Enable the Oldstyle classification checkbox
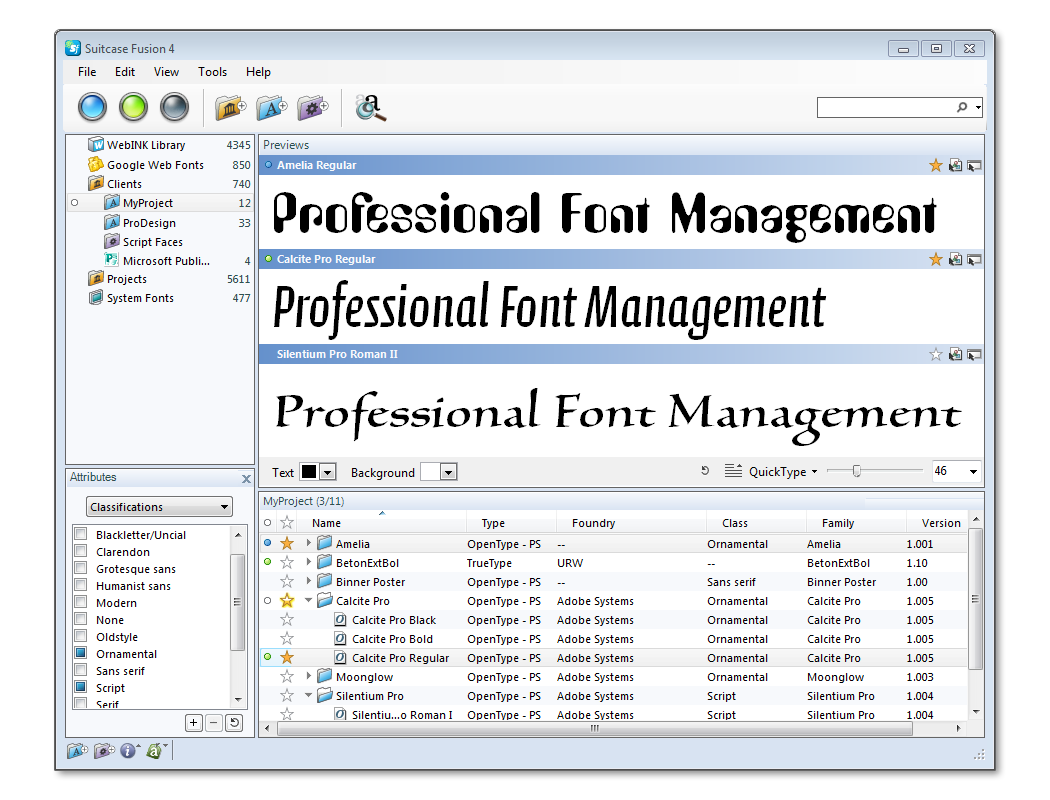1050x800 pixels. coord(80,637)
